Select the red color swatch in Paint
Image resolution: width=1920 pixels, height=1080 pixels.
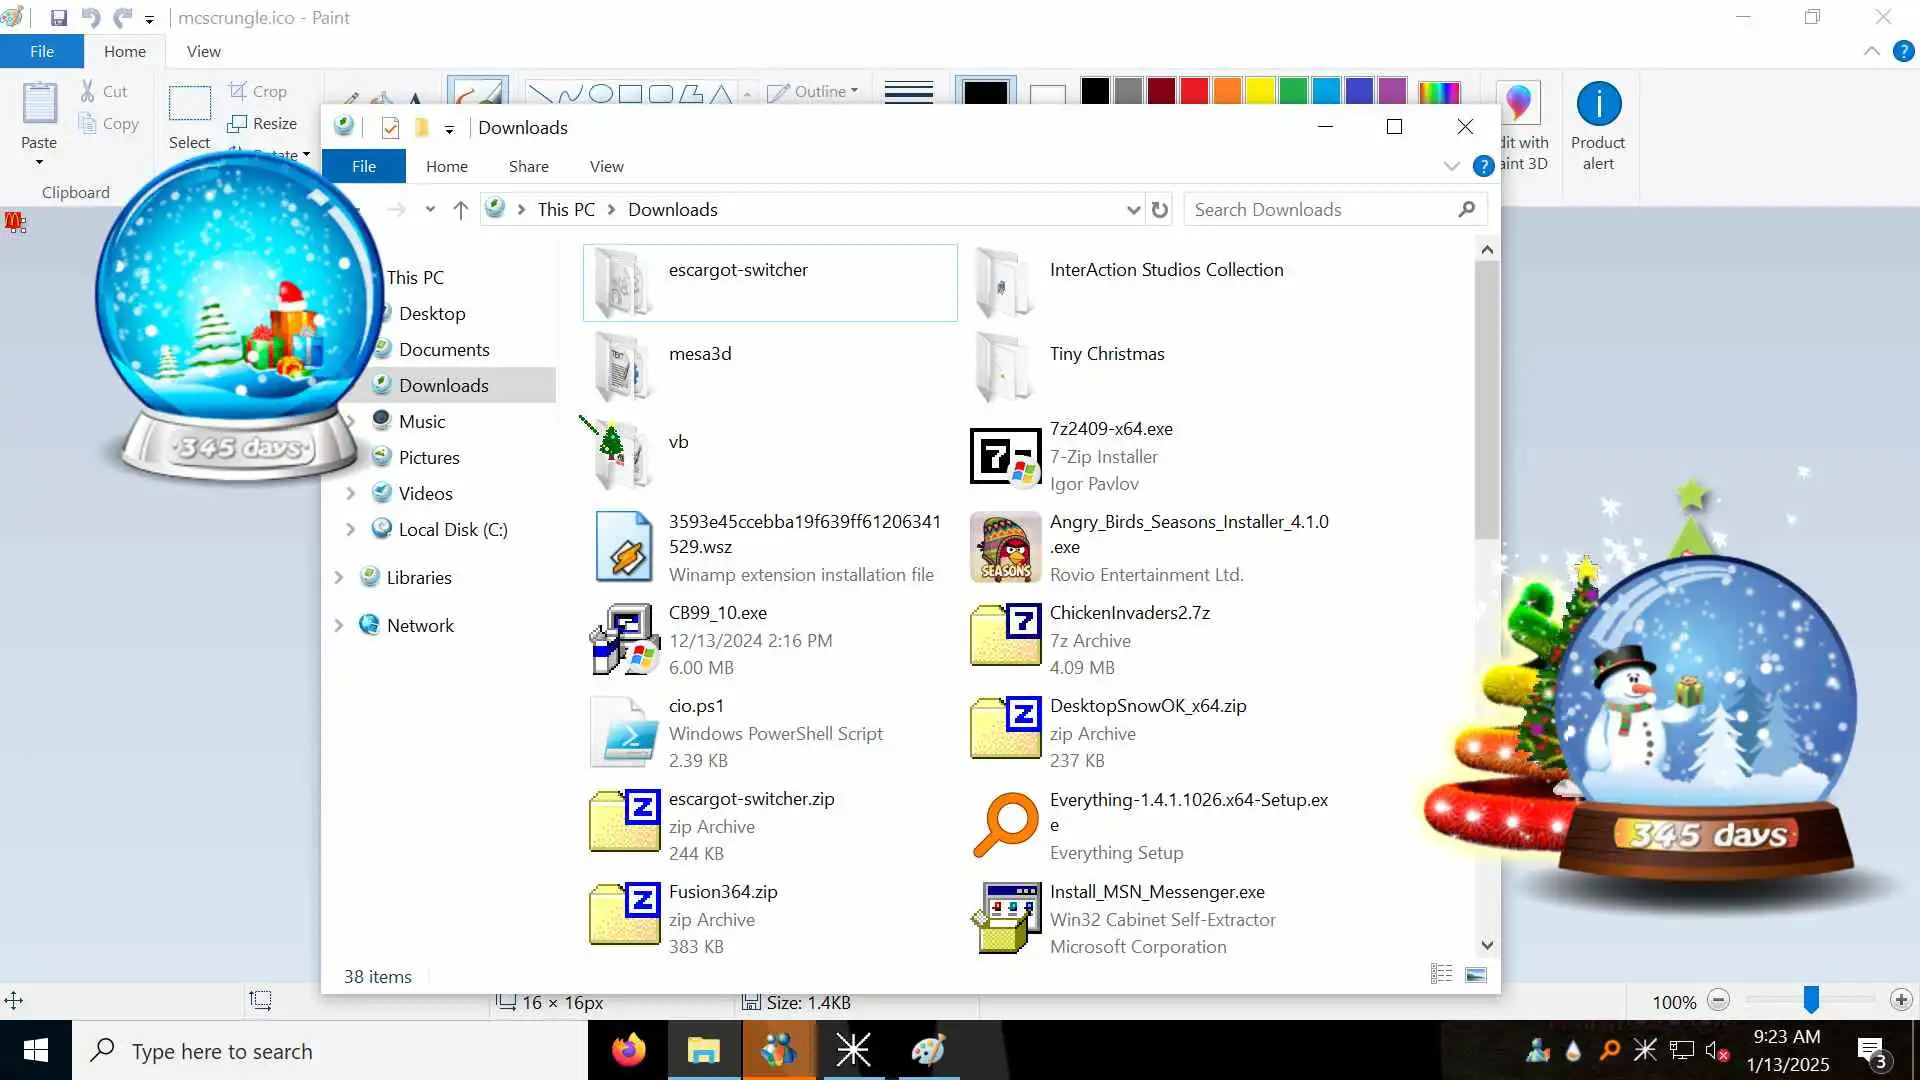point(1194,92)
